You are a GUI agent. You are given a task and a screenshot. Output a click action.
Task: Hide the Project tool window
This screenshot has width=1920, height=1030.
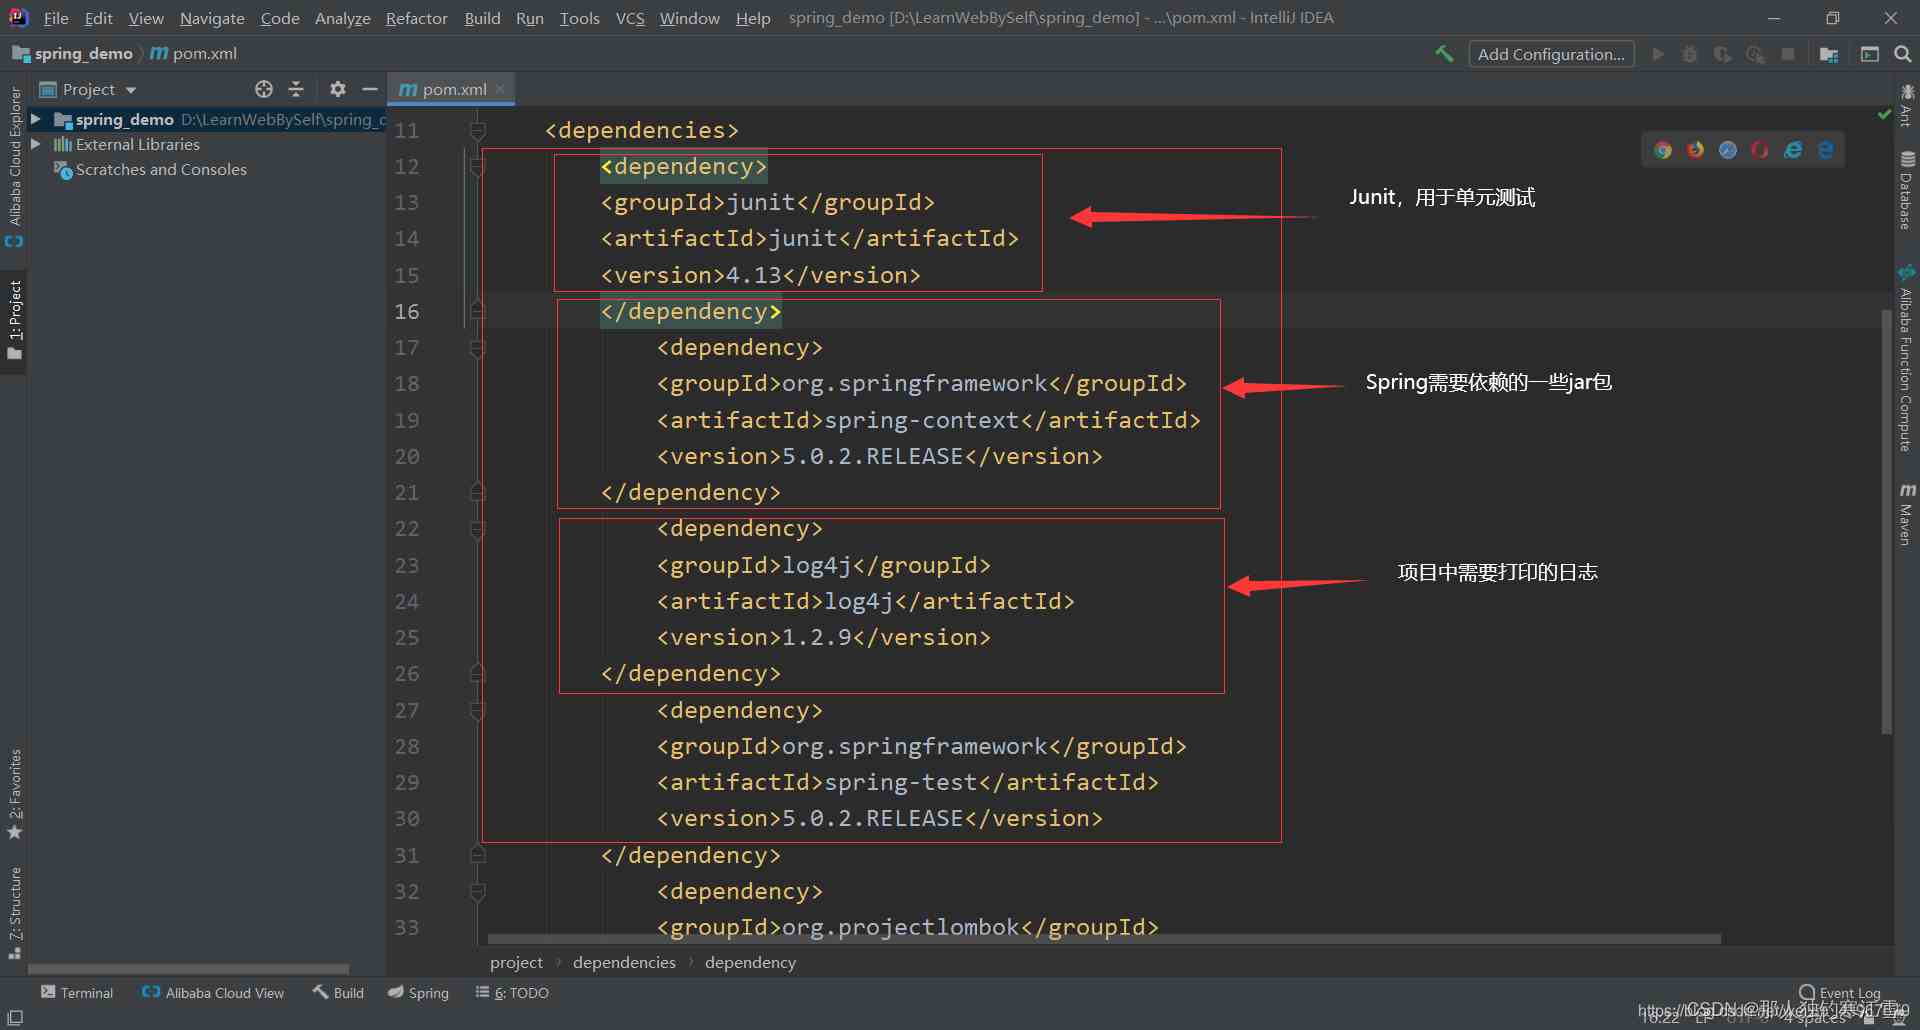[x=369, y=89]
